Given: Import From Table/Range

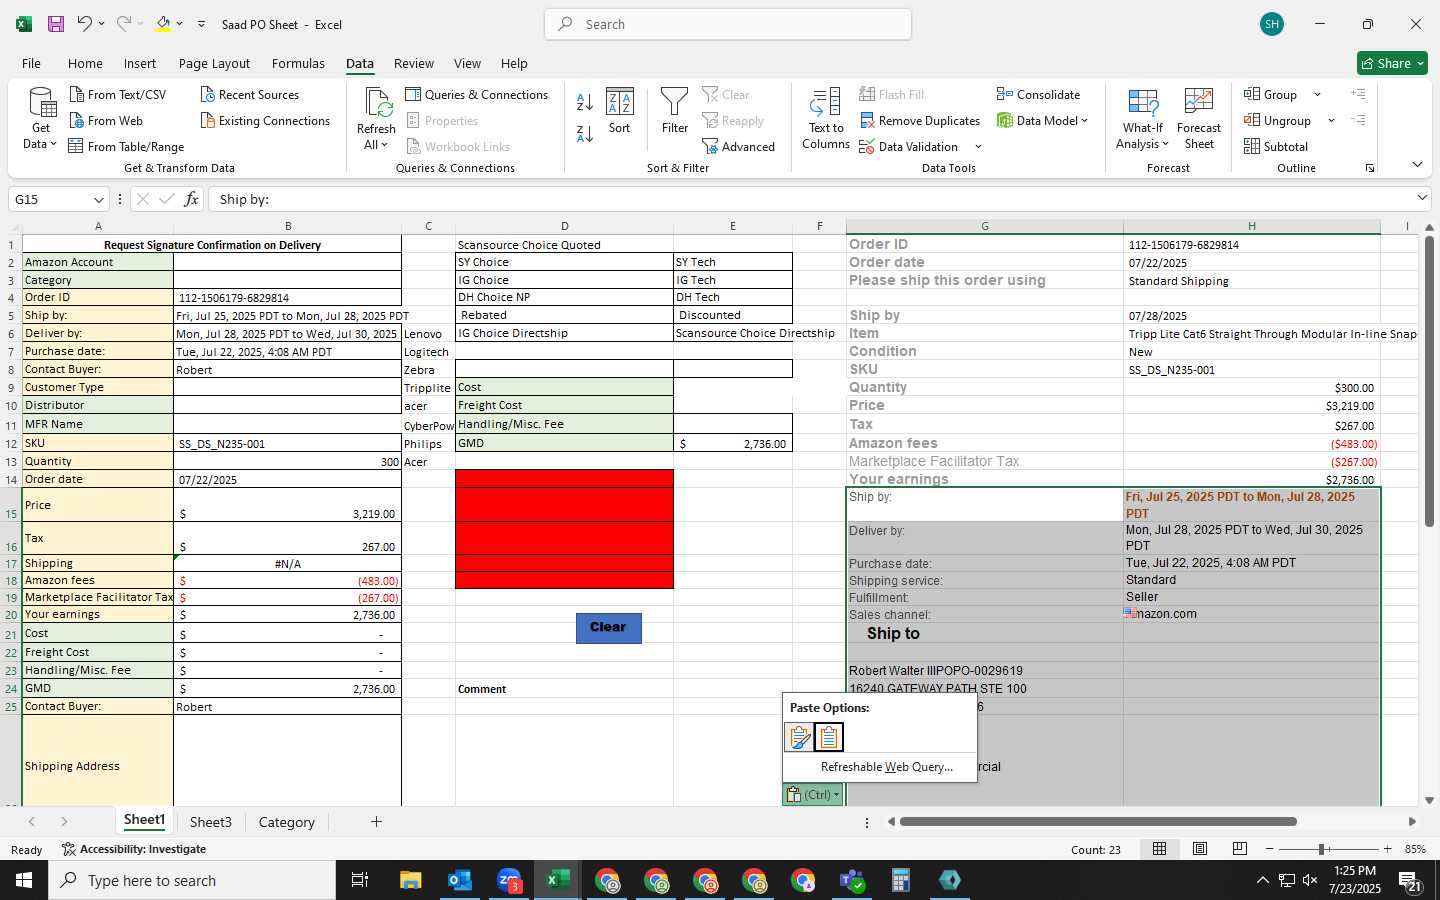Looking at the screenshot, I should pyautogui.click(x=126, y=146).
